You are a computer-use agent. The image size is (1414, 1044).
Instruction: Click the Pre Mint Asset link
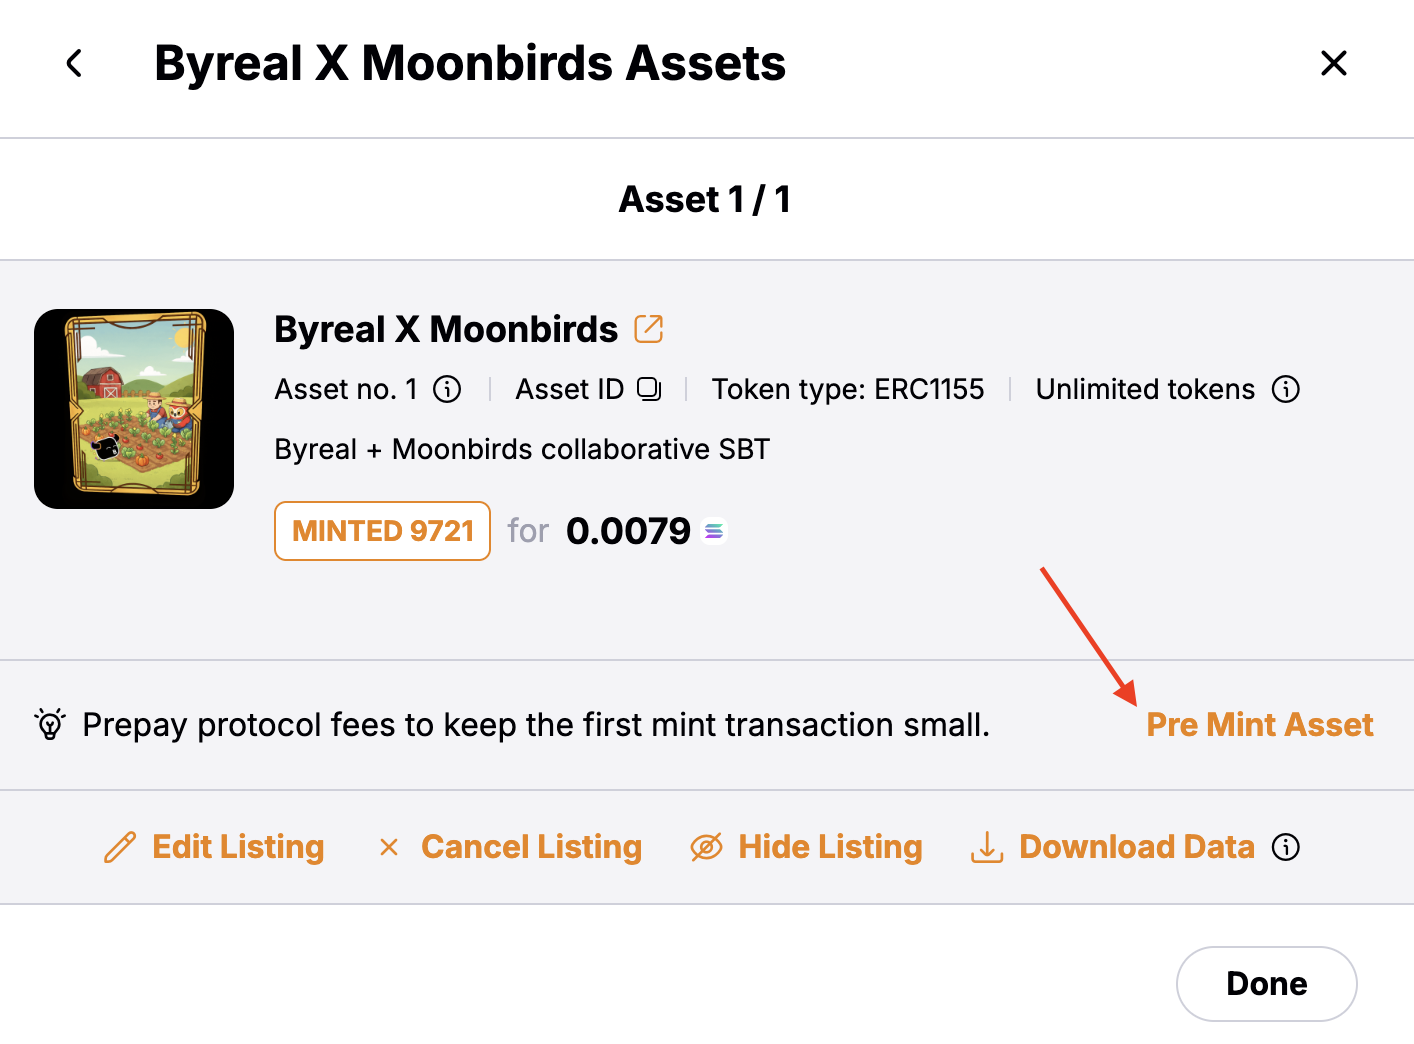point(1259,724)
